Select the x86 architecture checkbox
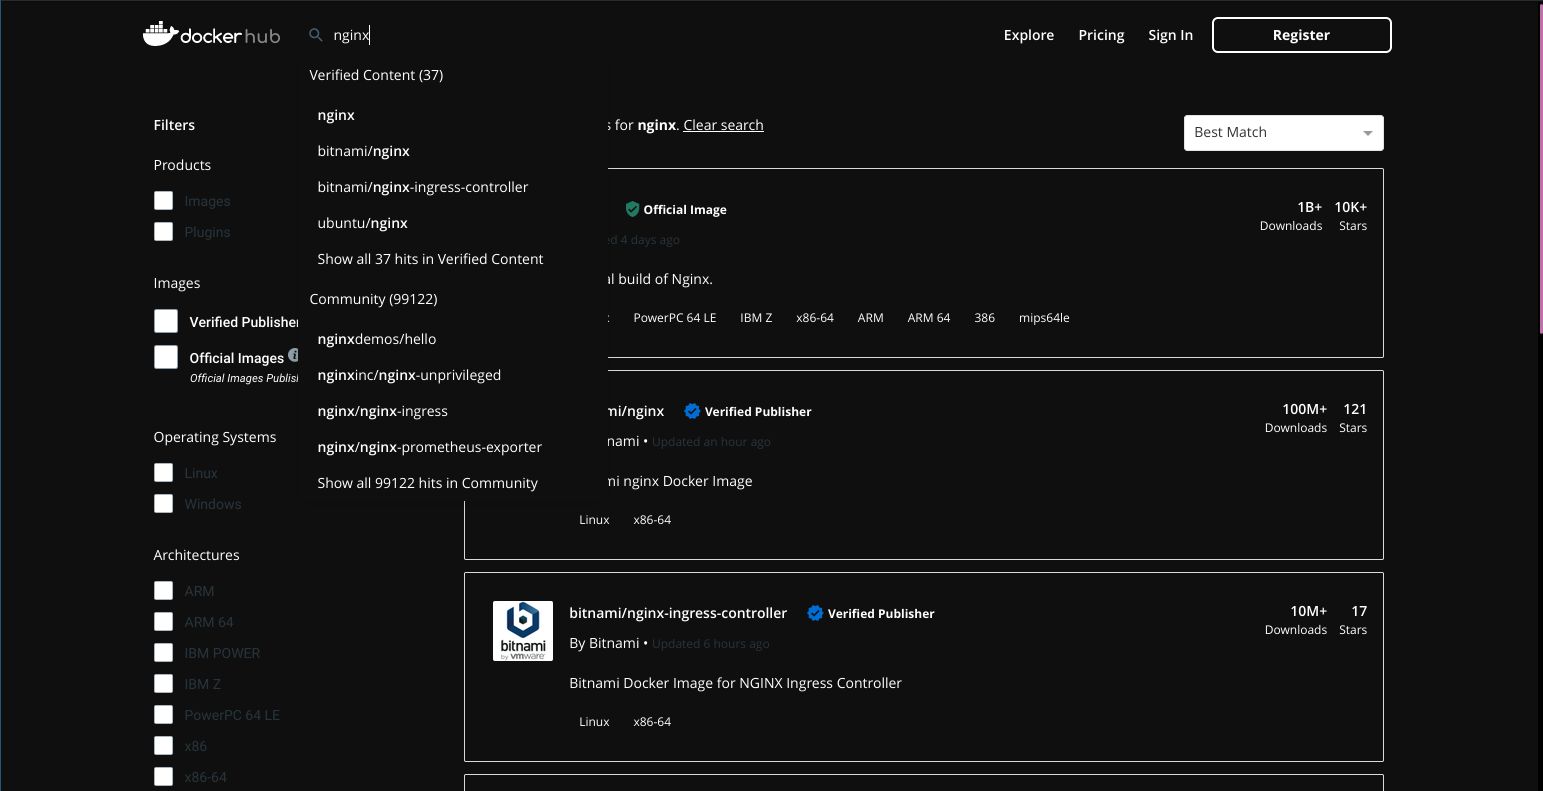This screenshot has height=791, width=1543. click(163, 746)
